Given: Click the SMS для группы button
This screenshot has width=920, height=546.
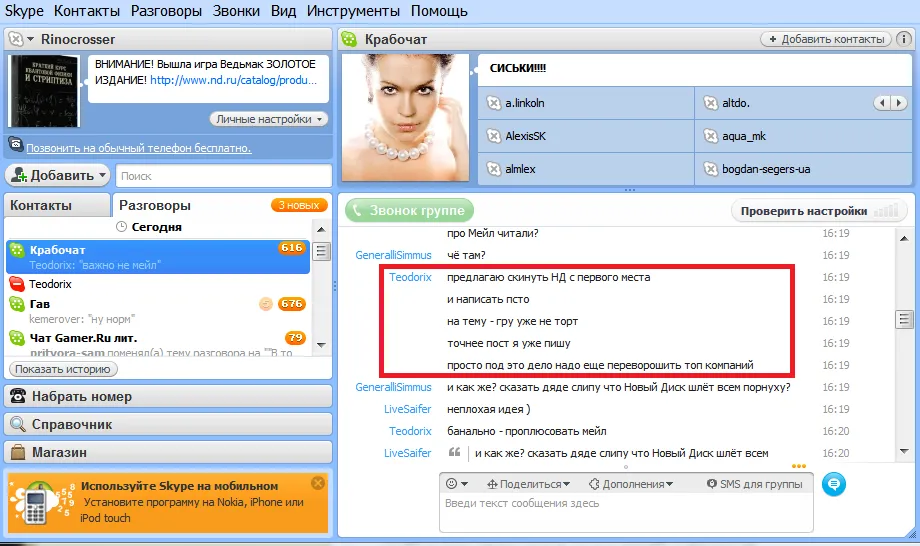Looking at the screenshot, I should click(754, 484).
